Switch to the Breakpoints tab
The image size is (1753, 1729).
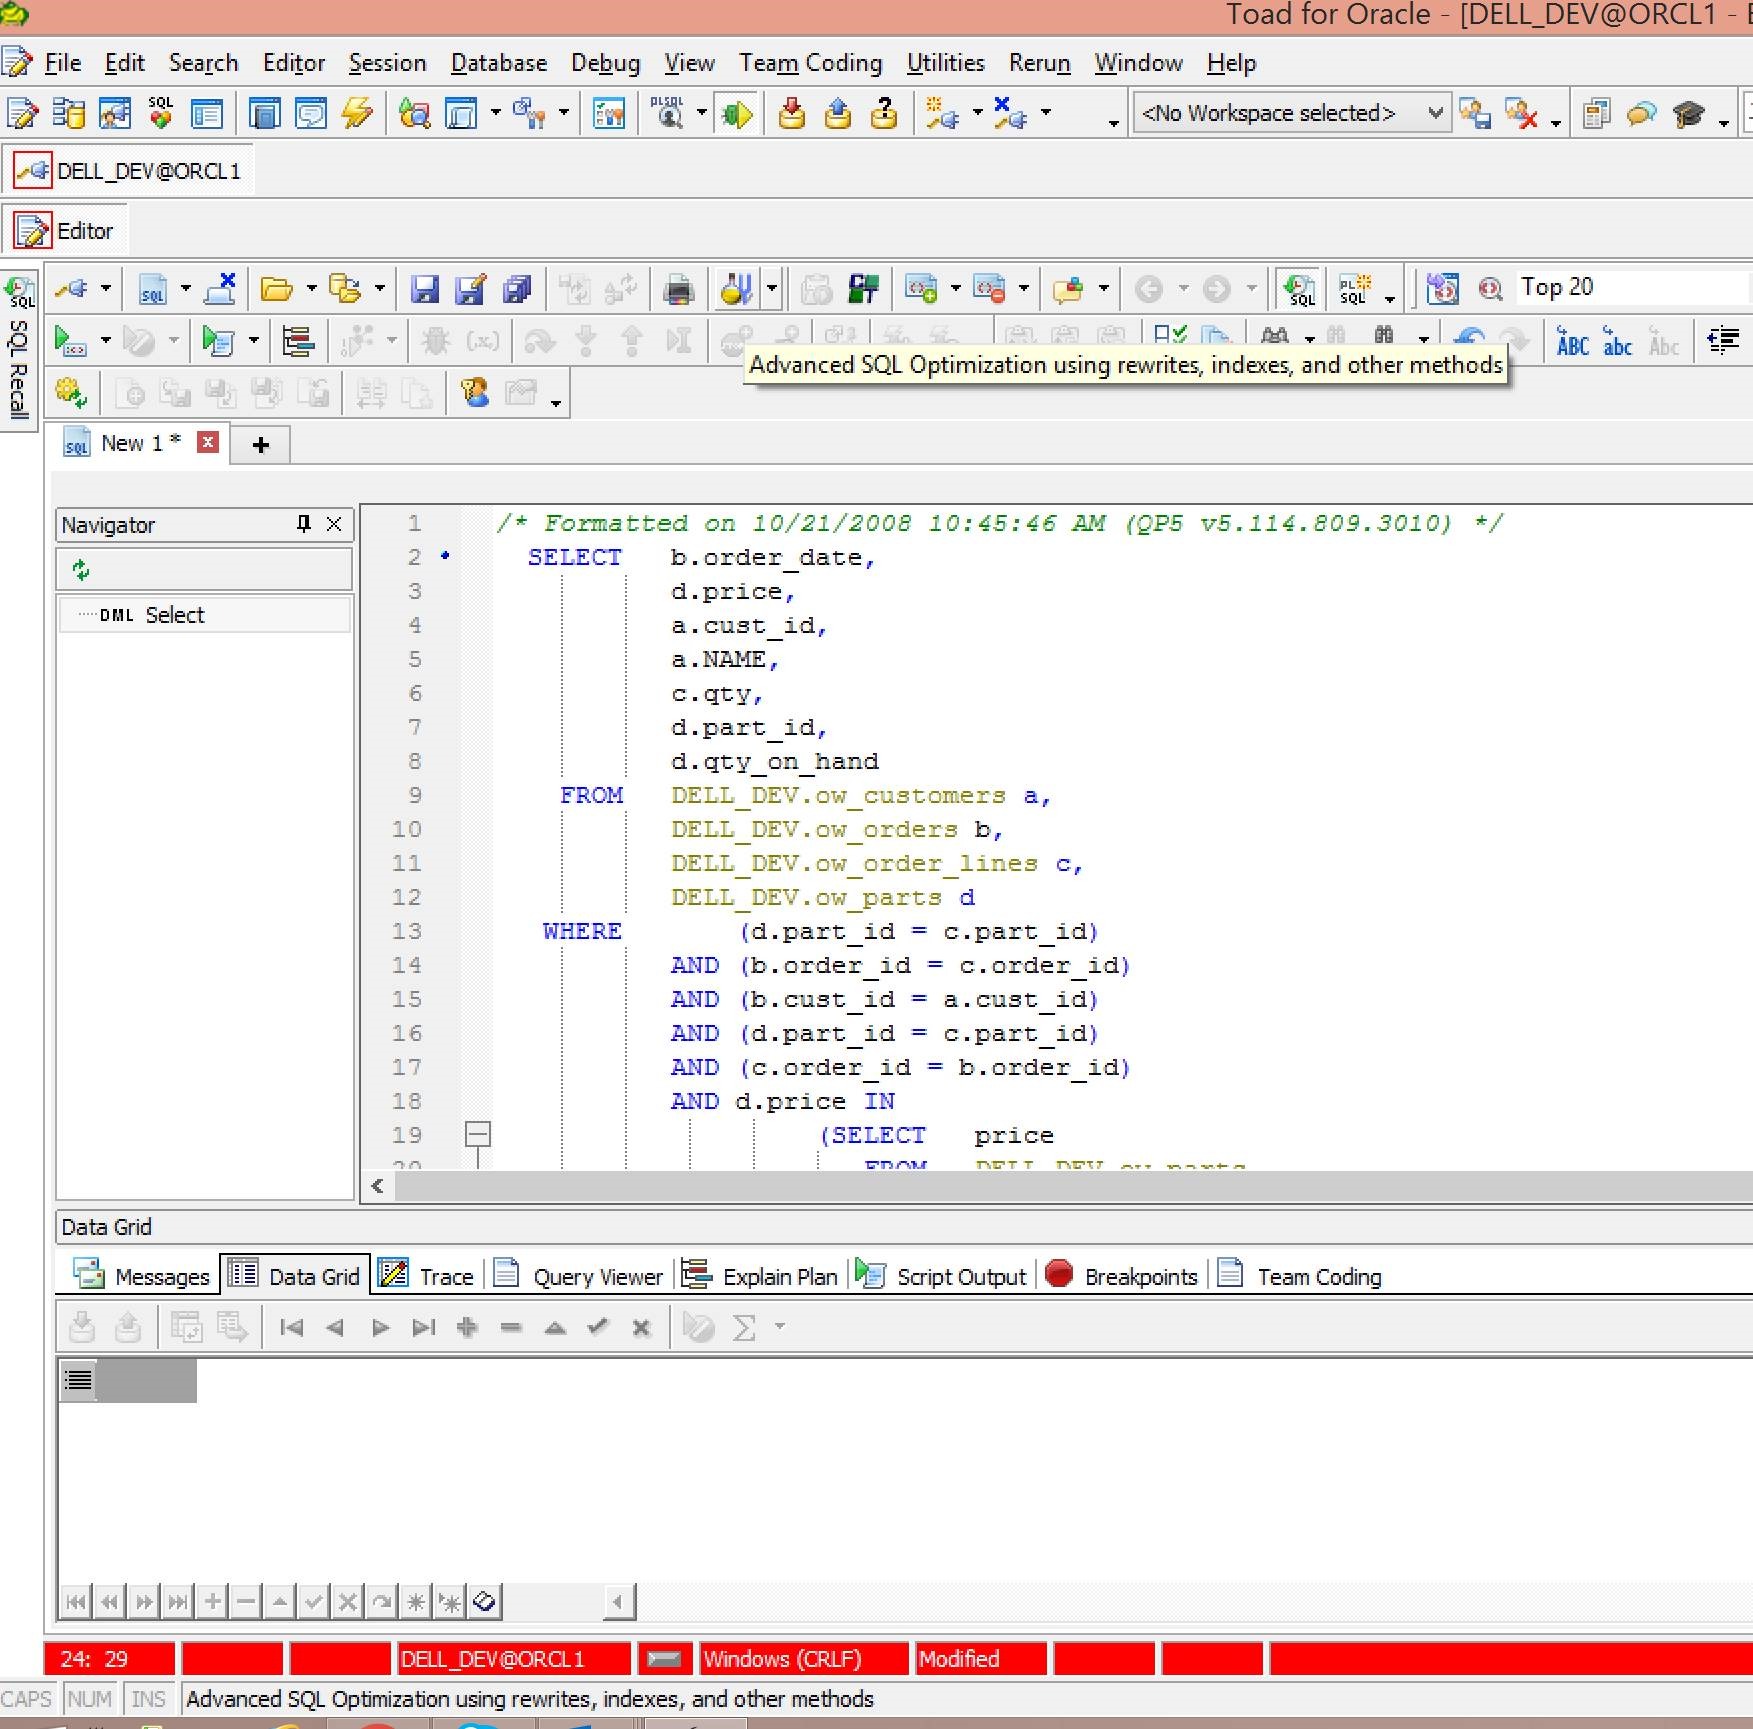[1122, 1276]
